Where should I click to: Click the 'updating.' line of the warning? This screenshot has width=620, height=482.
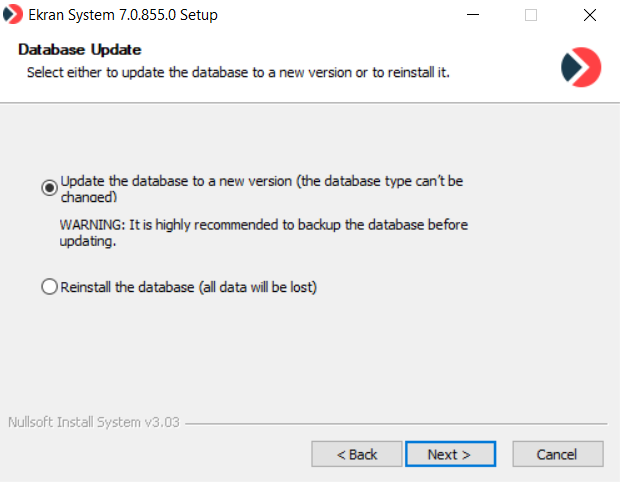point(88,241)
